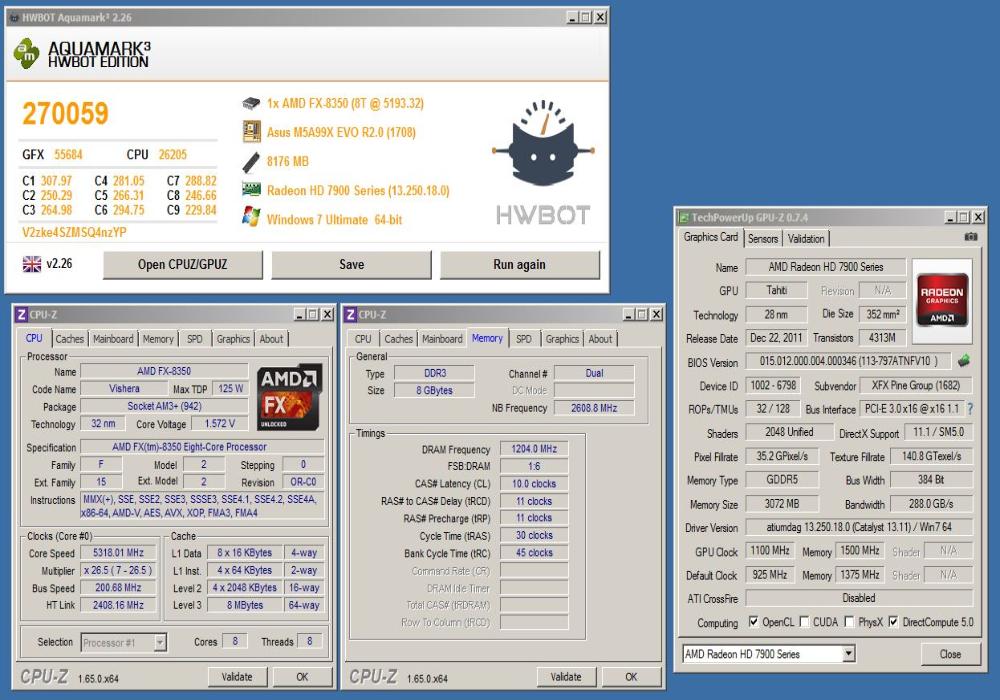Open Graphics tab in CPU-Z Memory window

click(562, 339)
